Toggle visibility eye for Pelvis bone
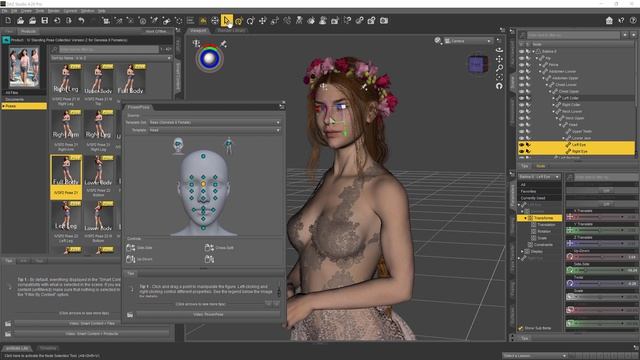 tap(522, 64)
